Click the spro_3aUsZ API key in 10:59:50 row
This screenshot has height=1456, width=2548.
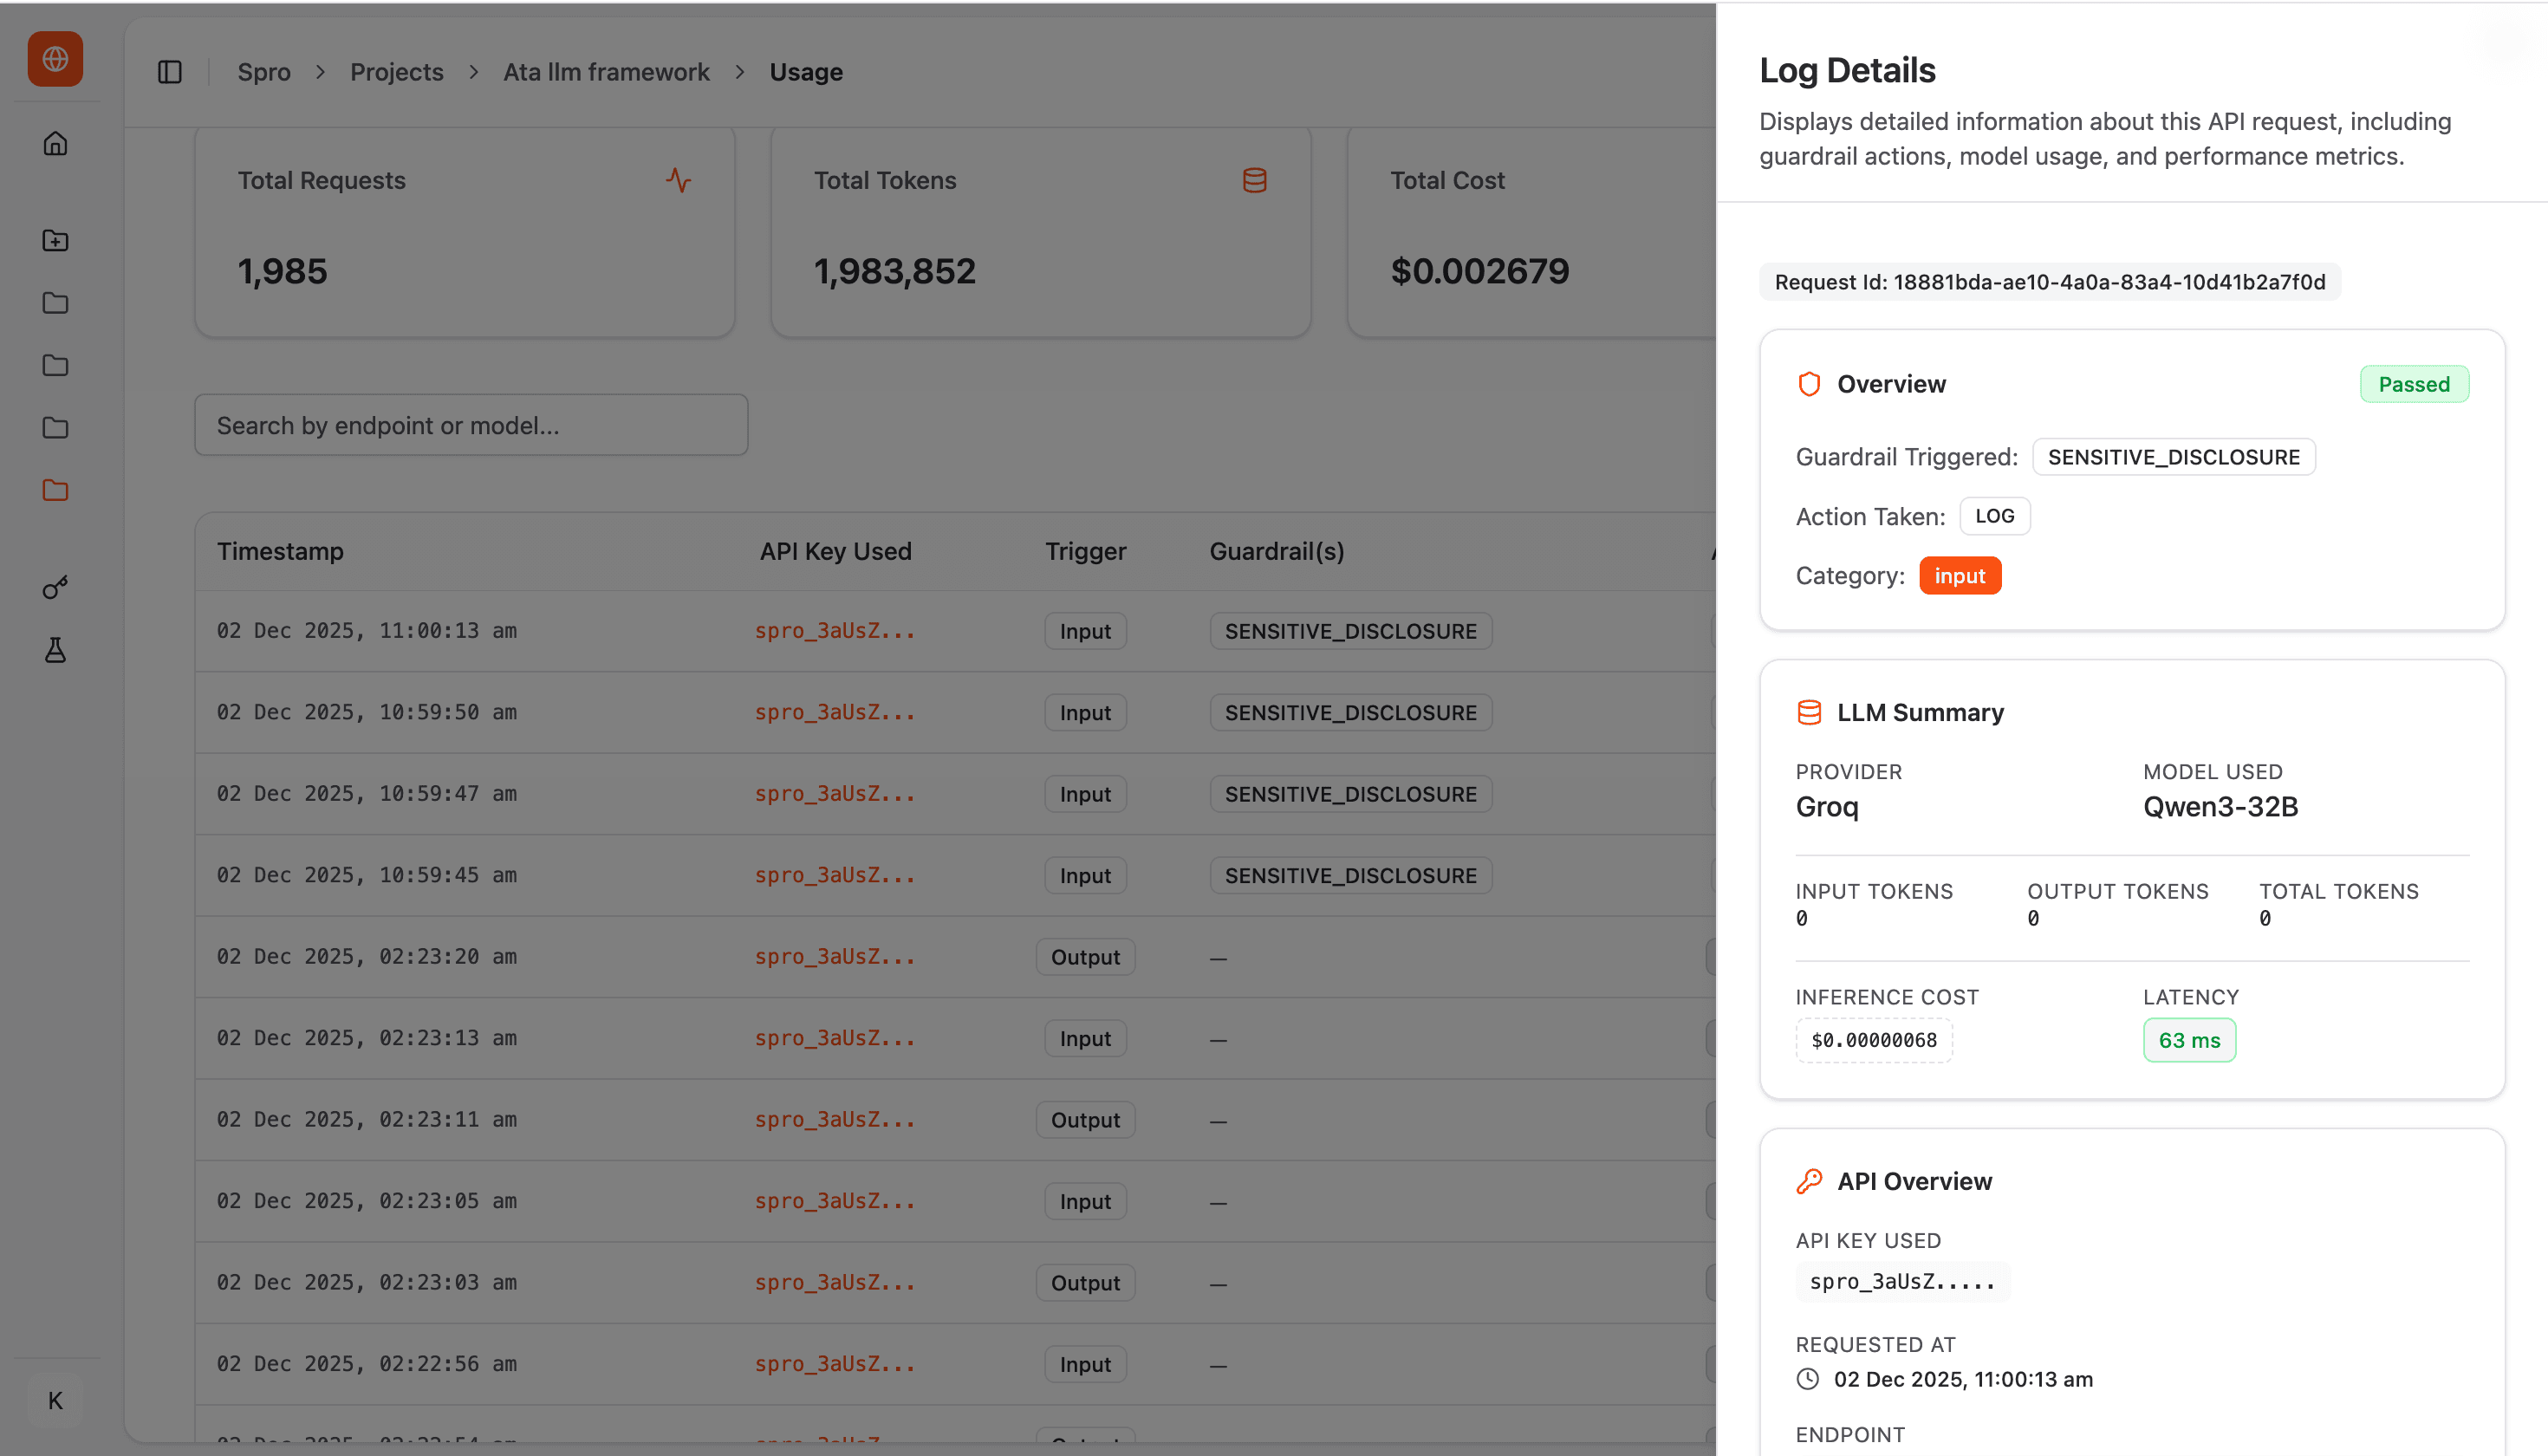click(834, 712)
